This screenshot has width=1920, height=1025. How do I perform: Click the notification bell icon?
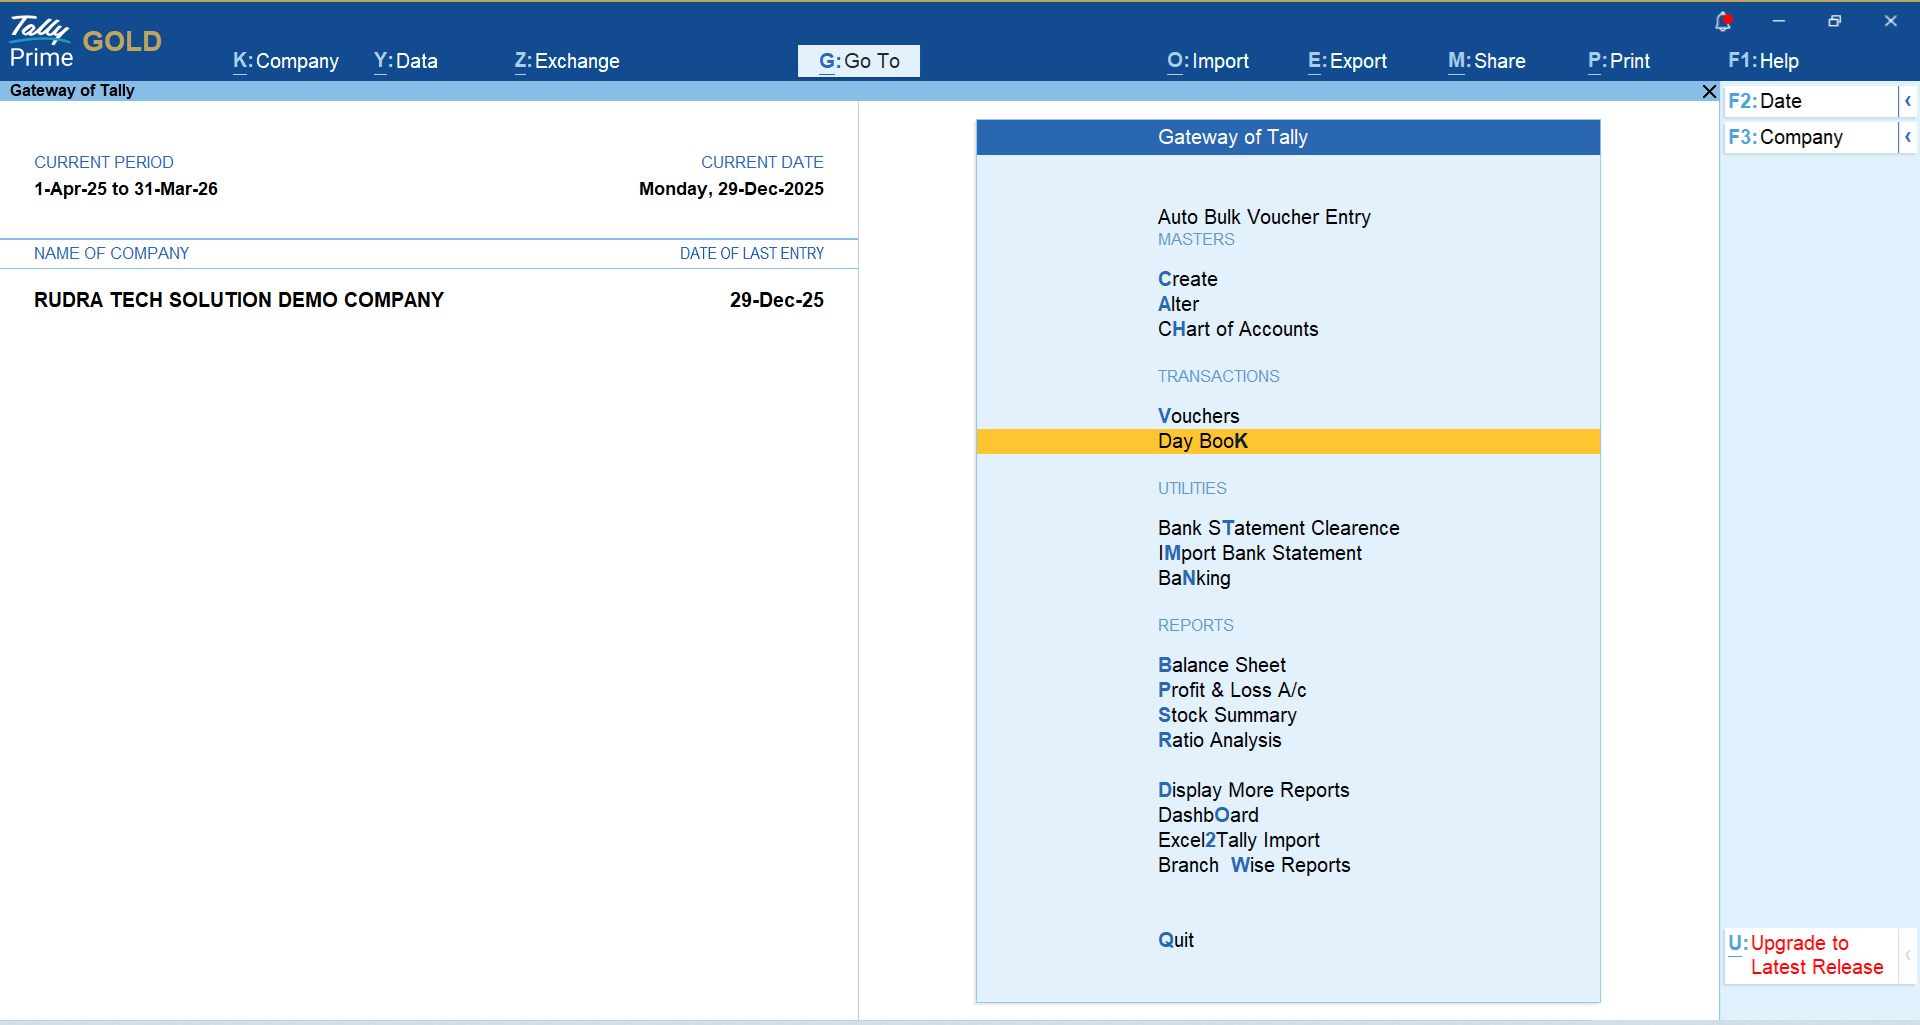point(1722,22)
